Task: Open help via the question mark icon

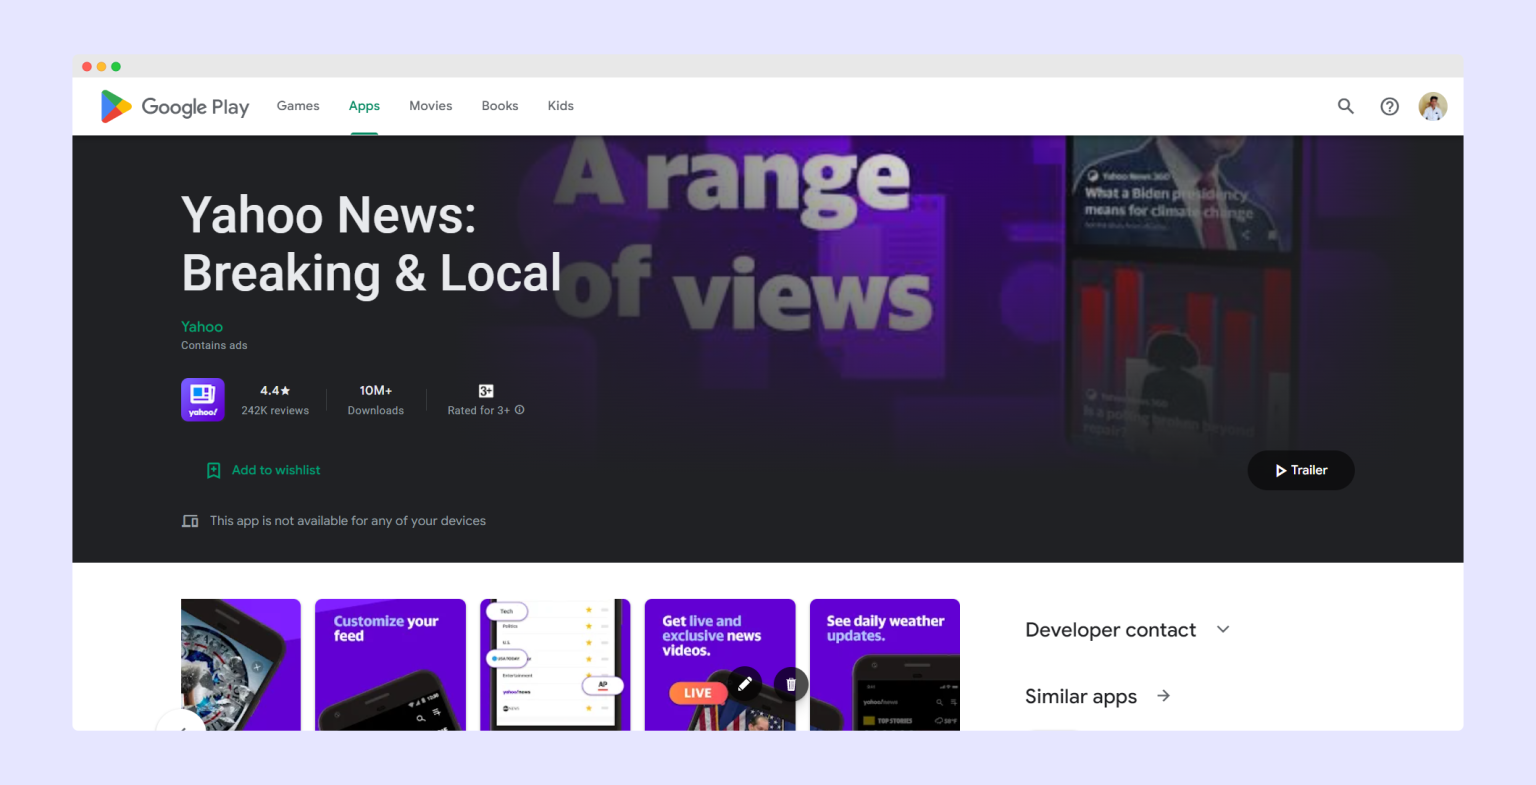Action: pos(1389,106)
